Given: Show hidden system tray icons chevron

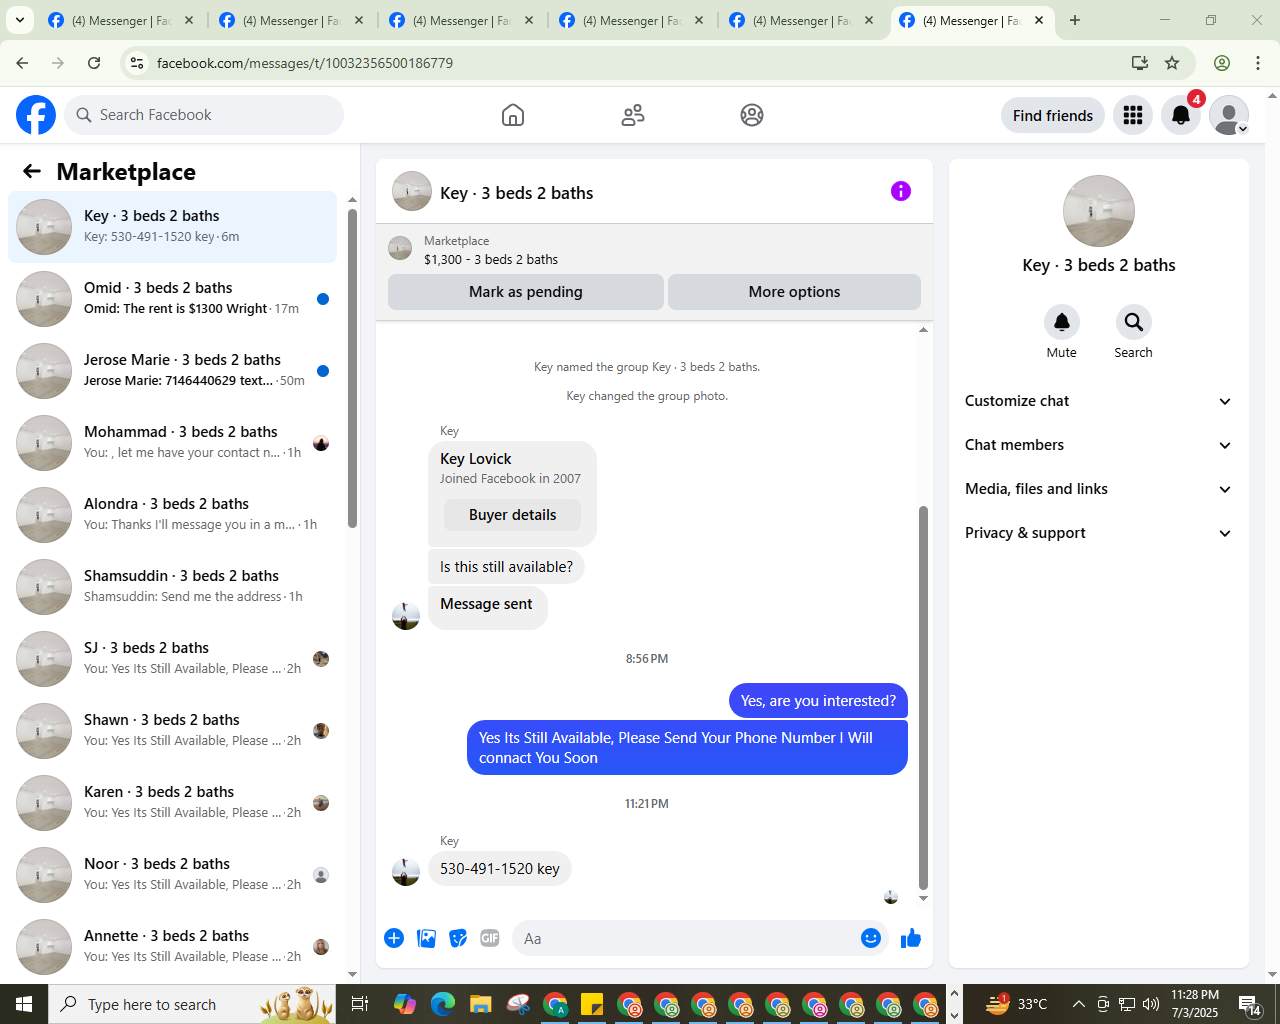Looking at the screenshot, I should point(1078,1004).
